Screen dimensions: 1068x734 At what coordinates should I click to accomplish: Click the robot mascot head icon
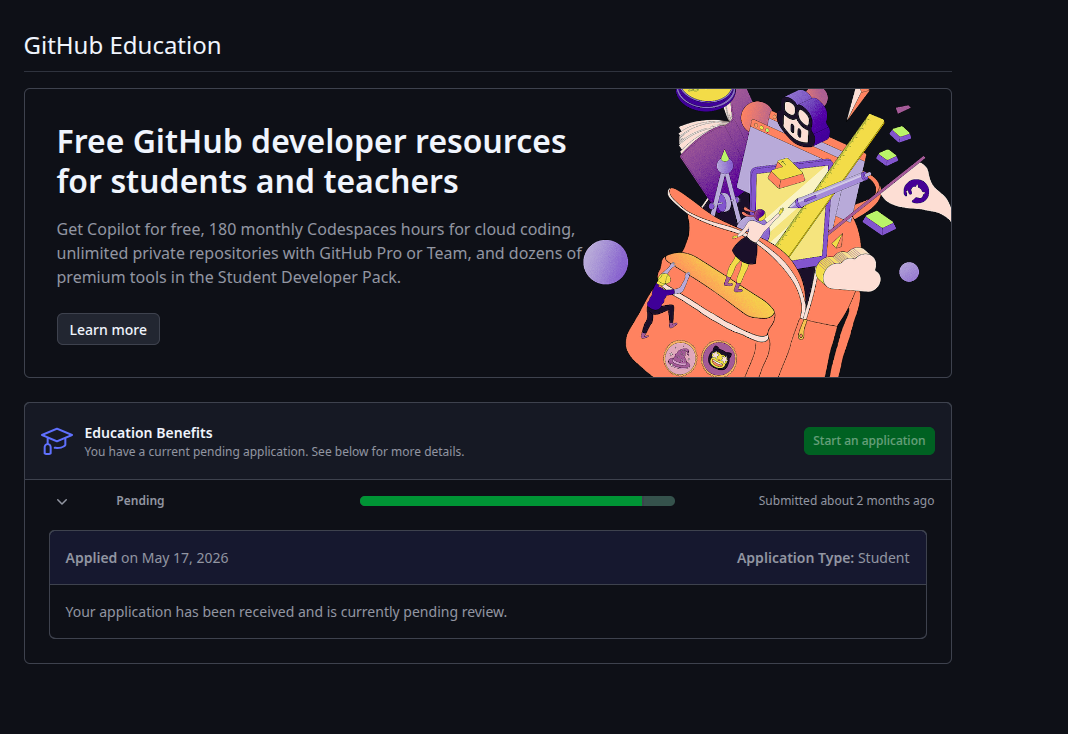pyautogui.click(x=803, y=117)
